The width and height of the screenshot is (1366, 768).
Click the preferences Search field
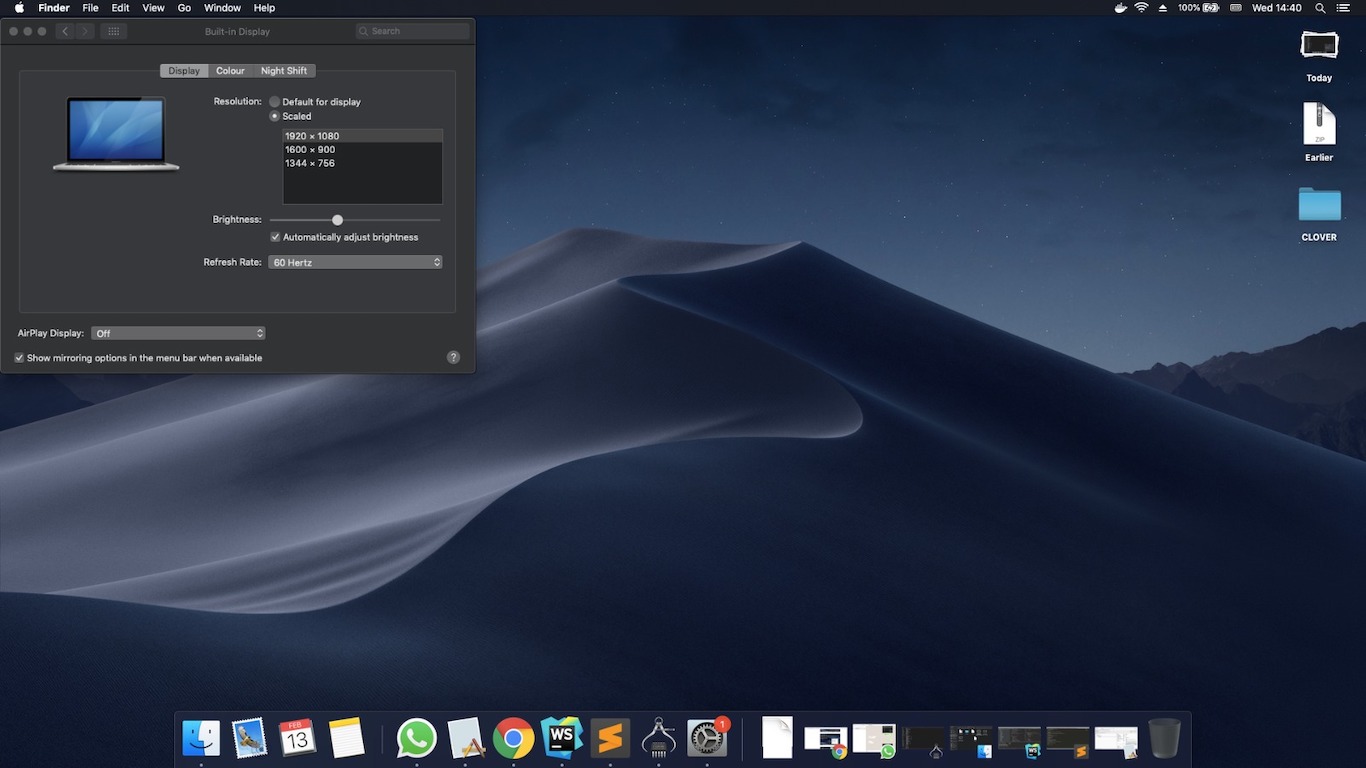(x=412, y=31)
